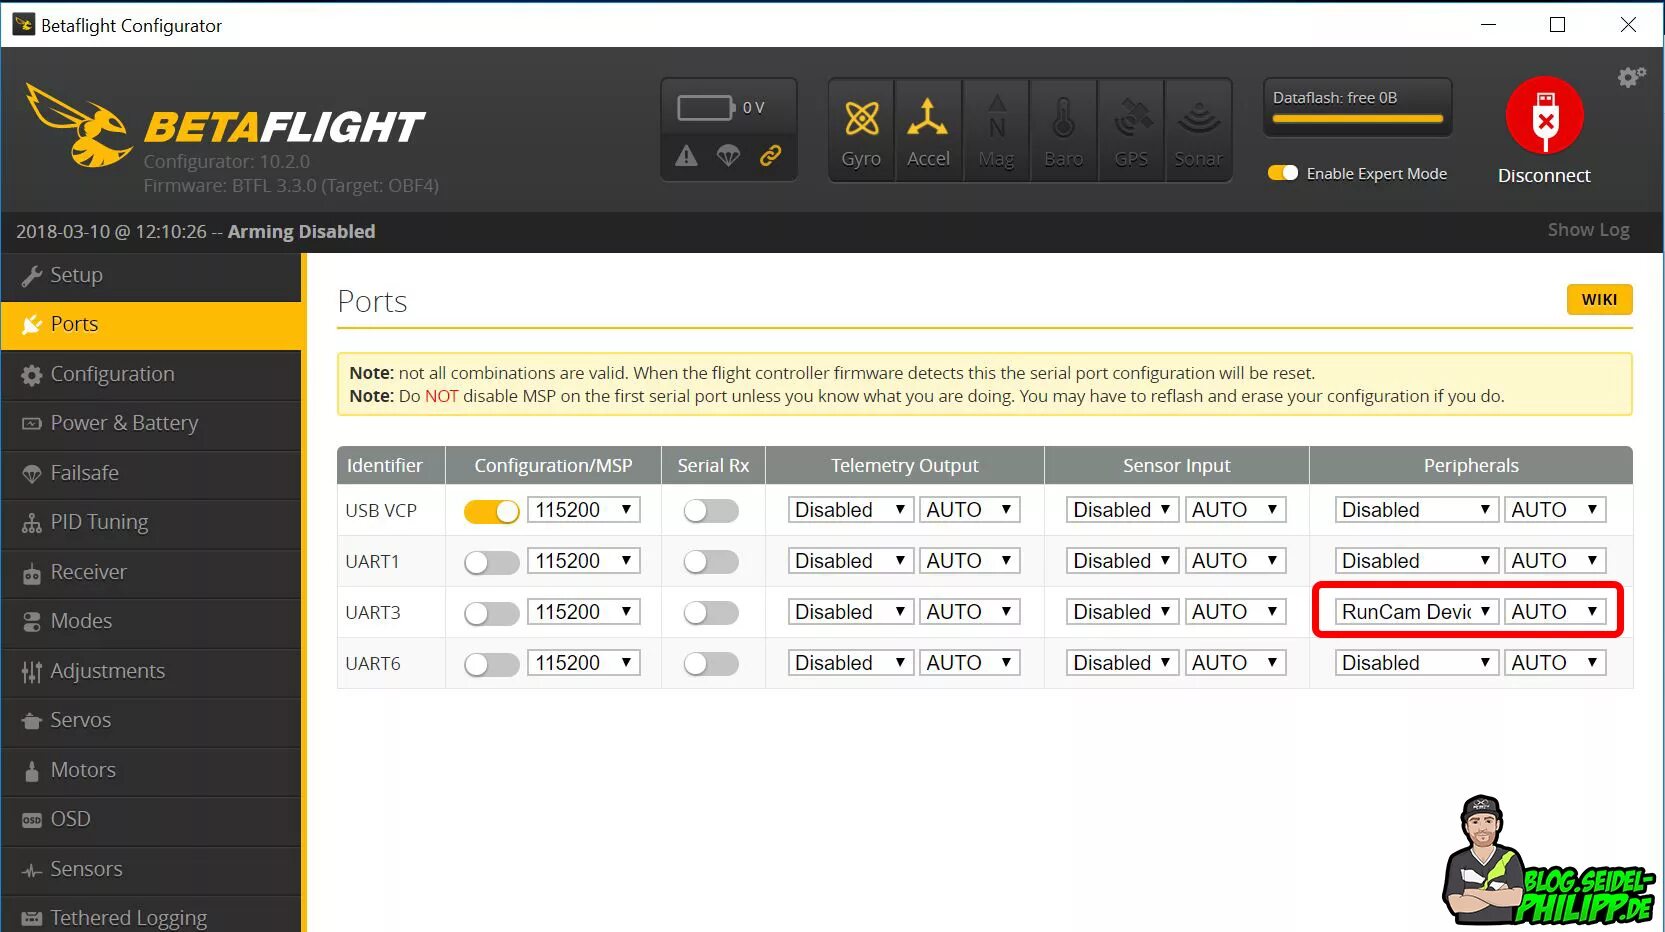This screenshot has height=932, width=1665.
Task: Open the Motors tab
Action: click(x=151, y=771)
